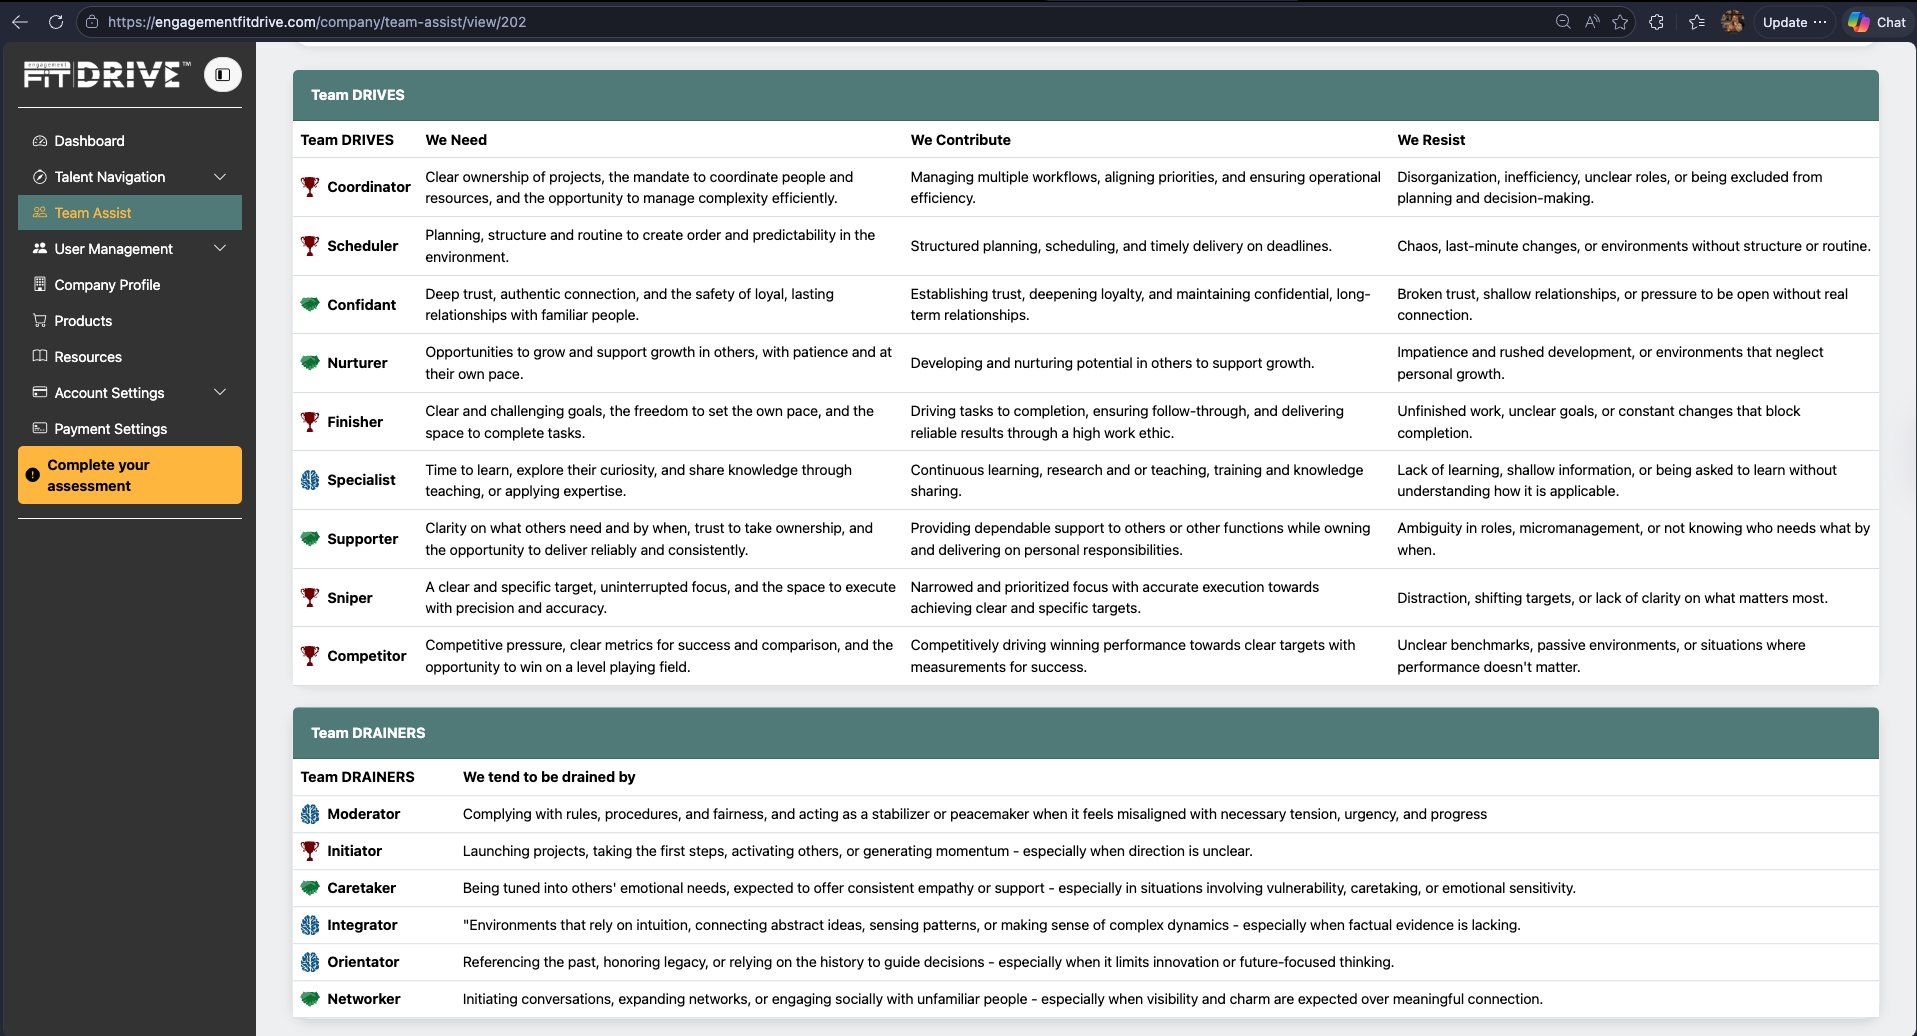This screenshot has height=1036, width=1917.
Task: Open the favorites list icon
Action: pos(1697,22)
